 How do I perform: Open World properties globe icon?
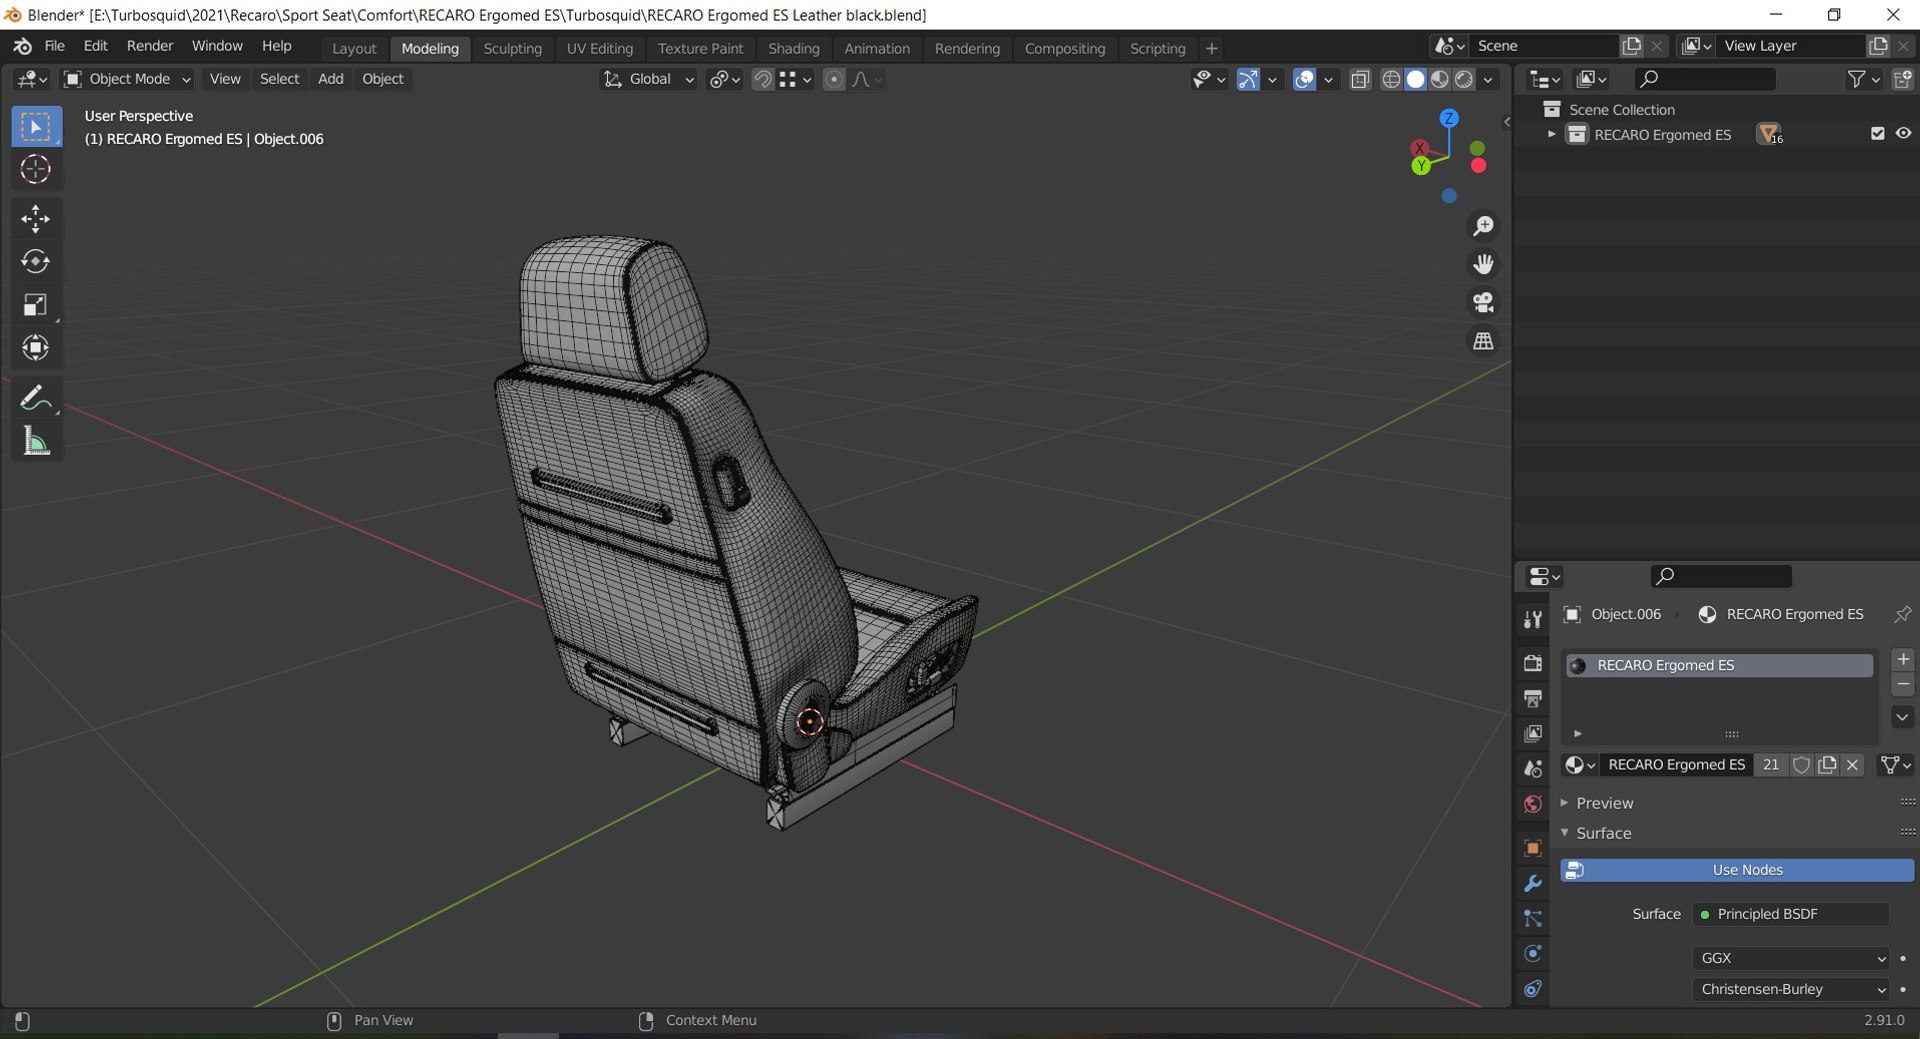point(1532,804)
